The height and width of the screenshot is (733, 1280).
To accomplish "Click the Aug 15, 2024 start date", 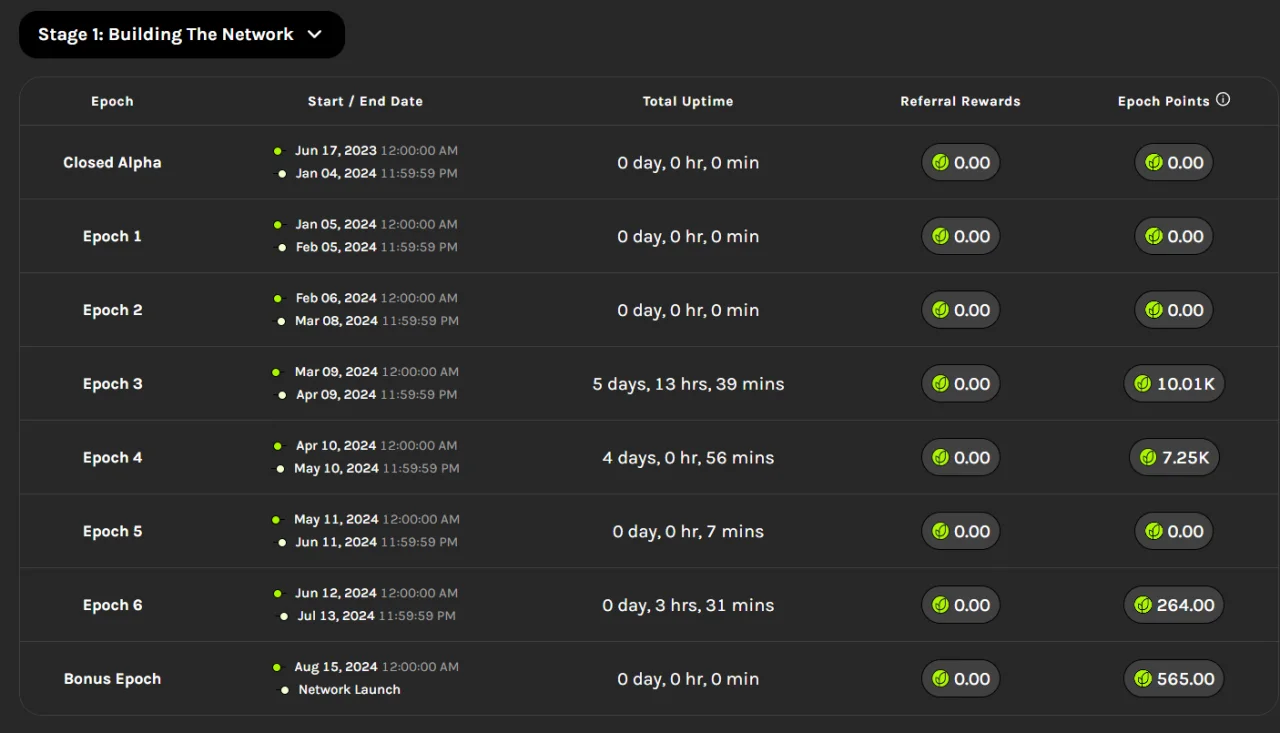I will tap(336, 667).
